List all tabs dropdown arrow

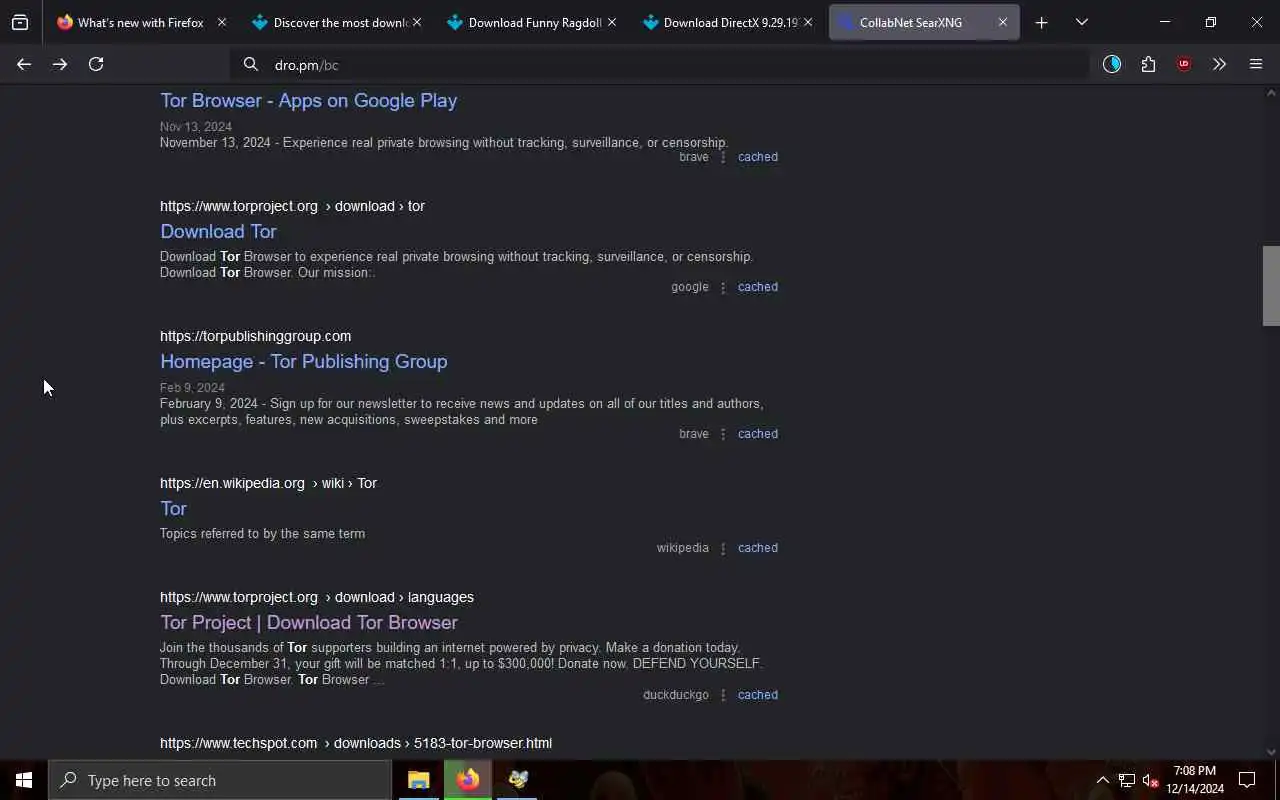click(x=1081, y=22)
